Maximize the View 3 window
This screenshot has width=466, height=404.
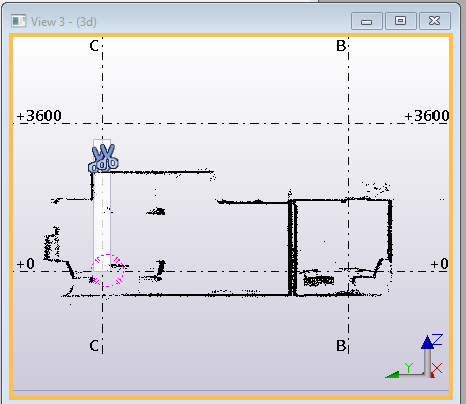(x=401, y=22)
